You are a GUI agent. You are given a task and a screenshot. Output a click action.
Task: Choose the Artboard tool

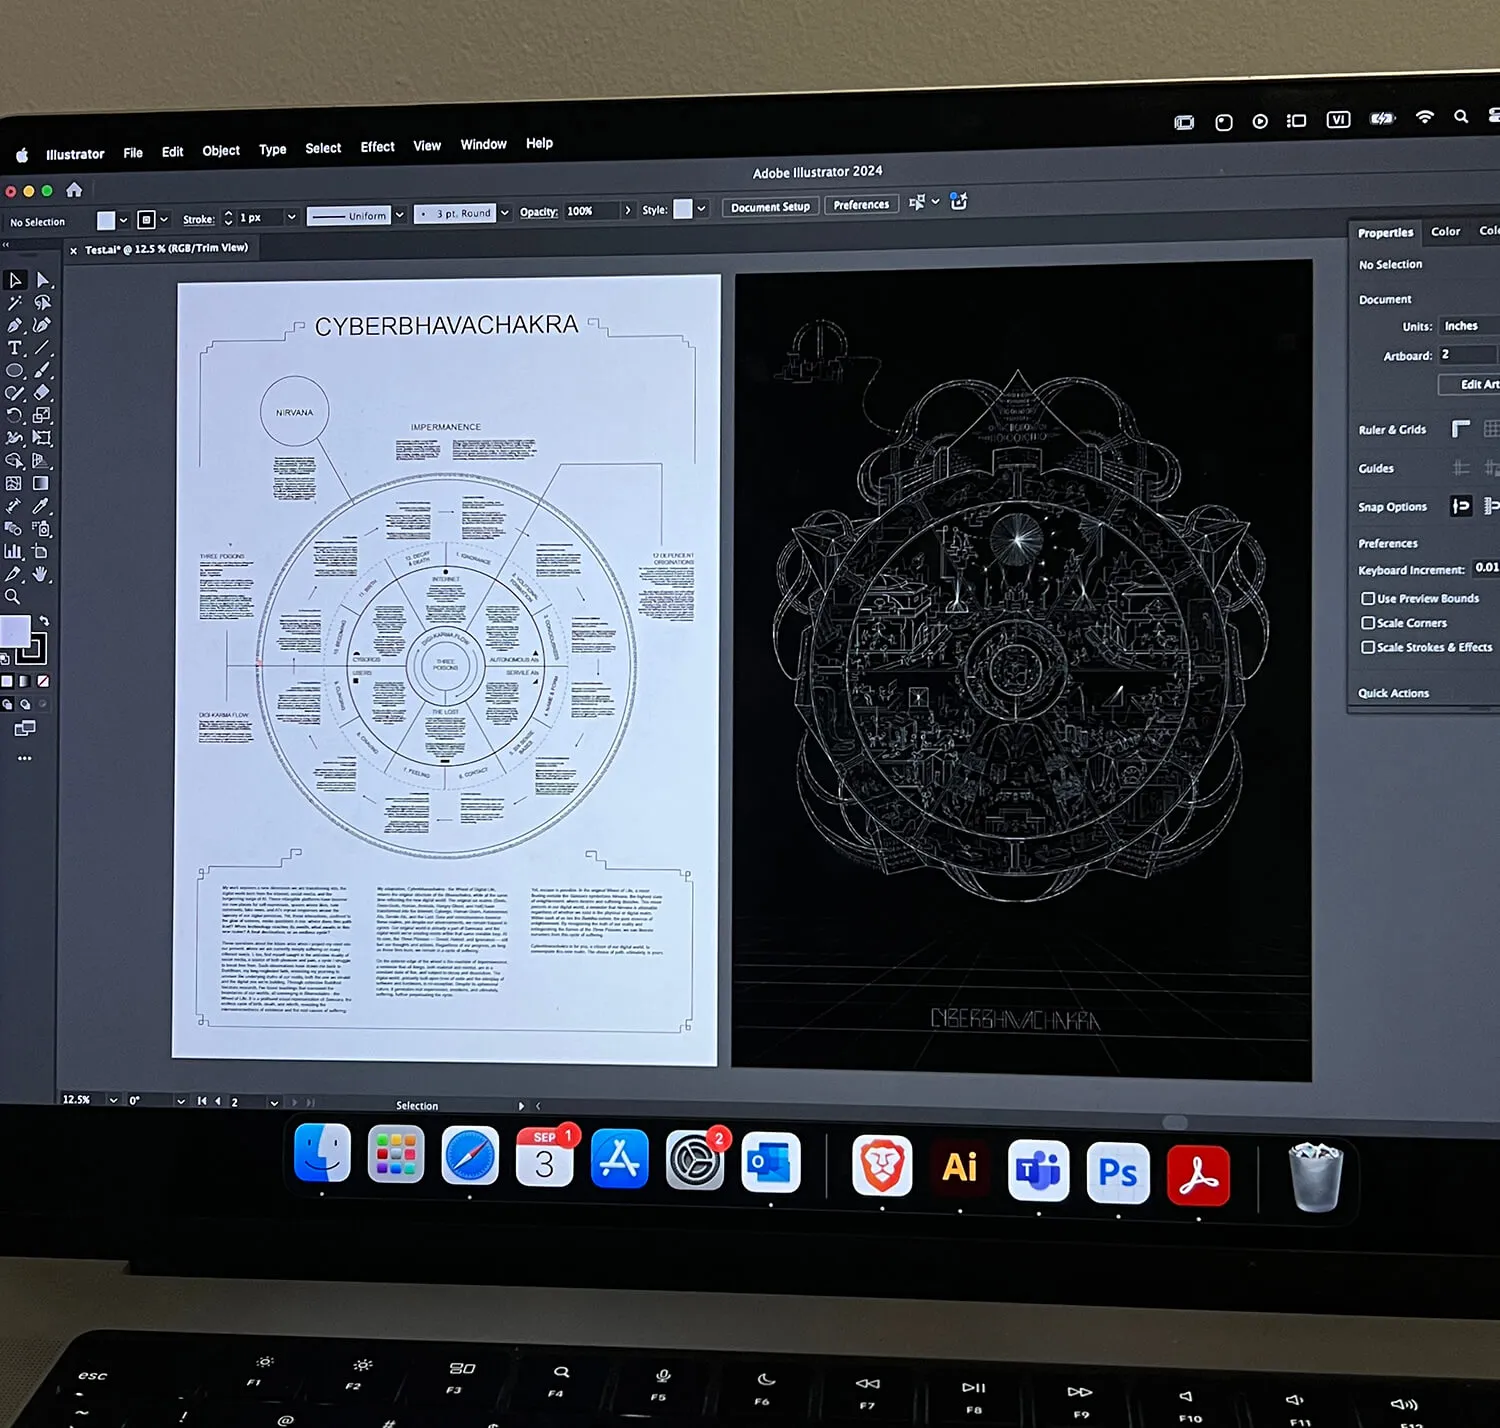(41, 551)
